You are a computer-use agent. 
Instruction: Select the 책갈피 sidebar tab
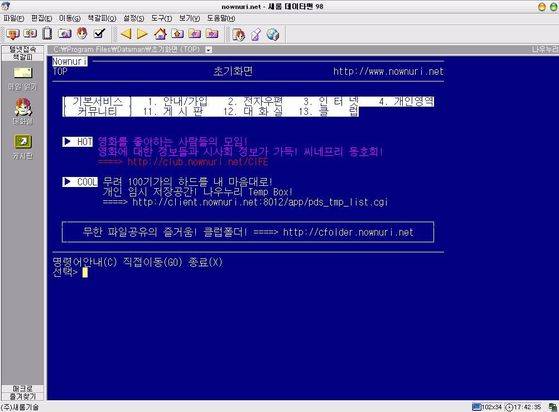pos(23,57)
